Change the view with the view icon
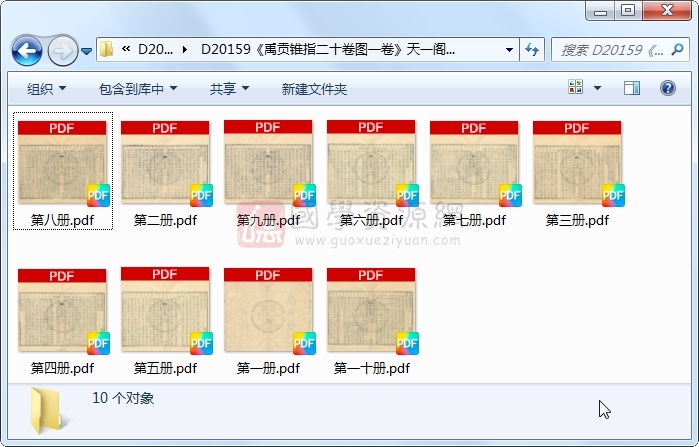The image size is (699, 447). [x=576, y=87]
